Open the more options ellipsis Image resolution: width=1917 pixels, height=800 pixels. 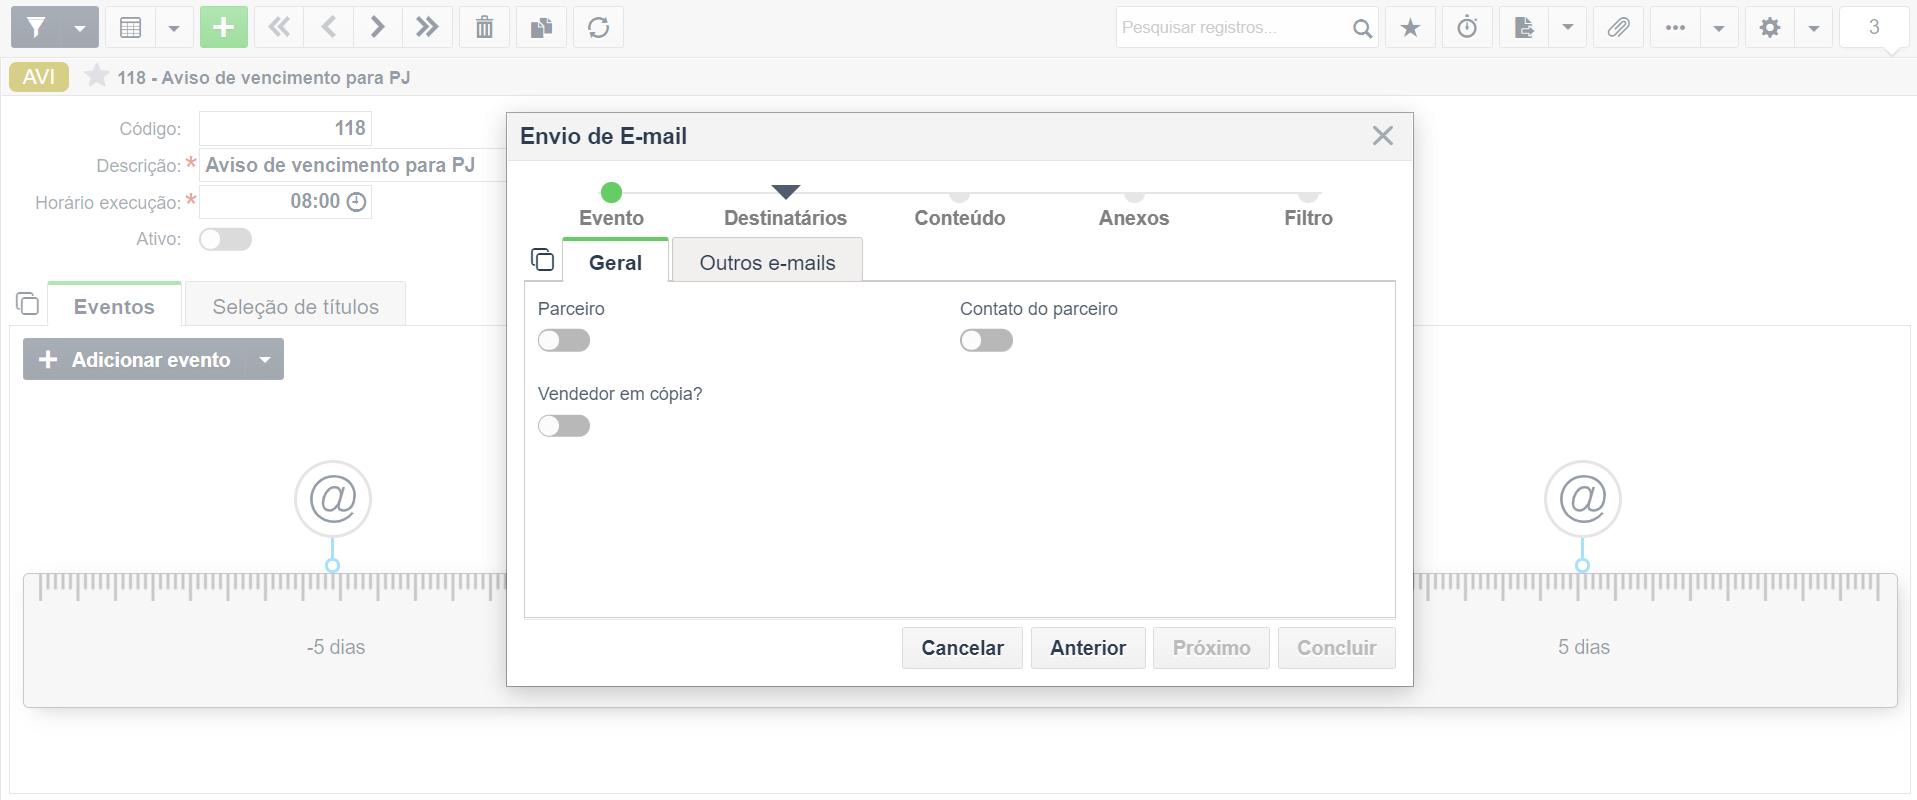click(1675, 27)
